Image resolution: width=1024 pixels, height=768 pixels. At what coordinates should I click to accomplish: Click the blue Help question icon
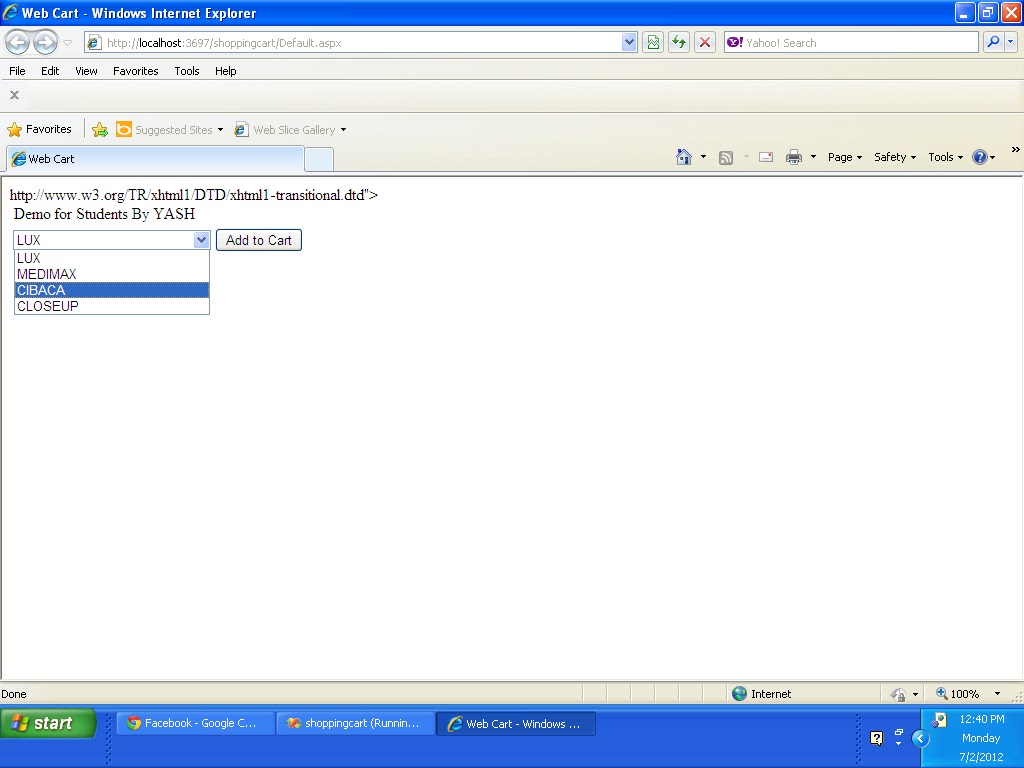click(980, 157)
